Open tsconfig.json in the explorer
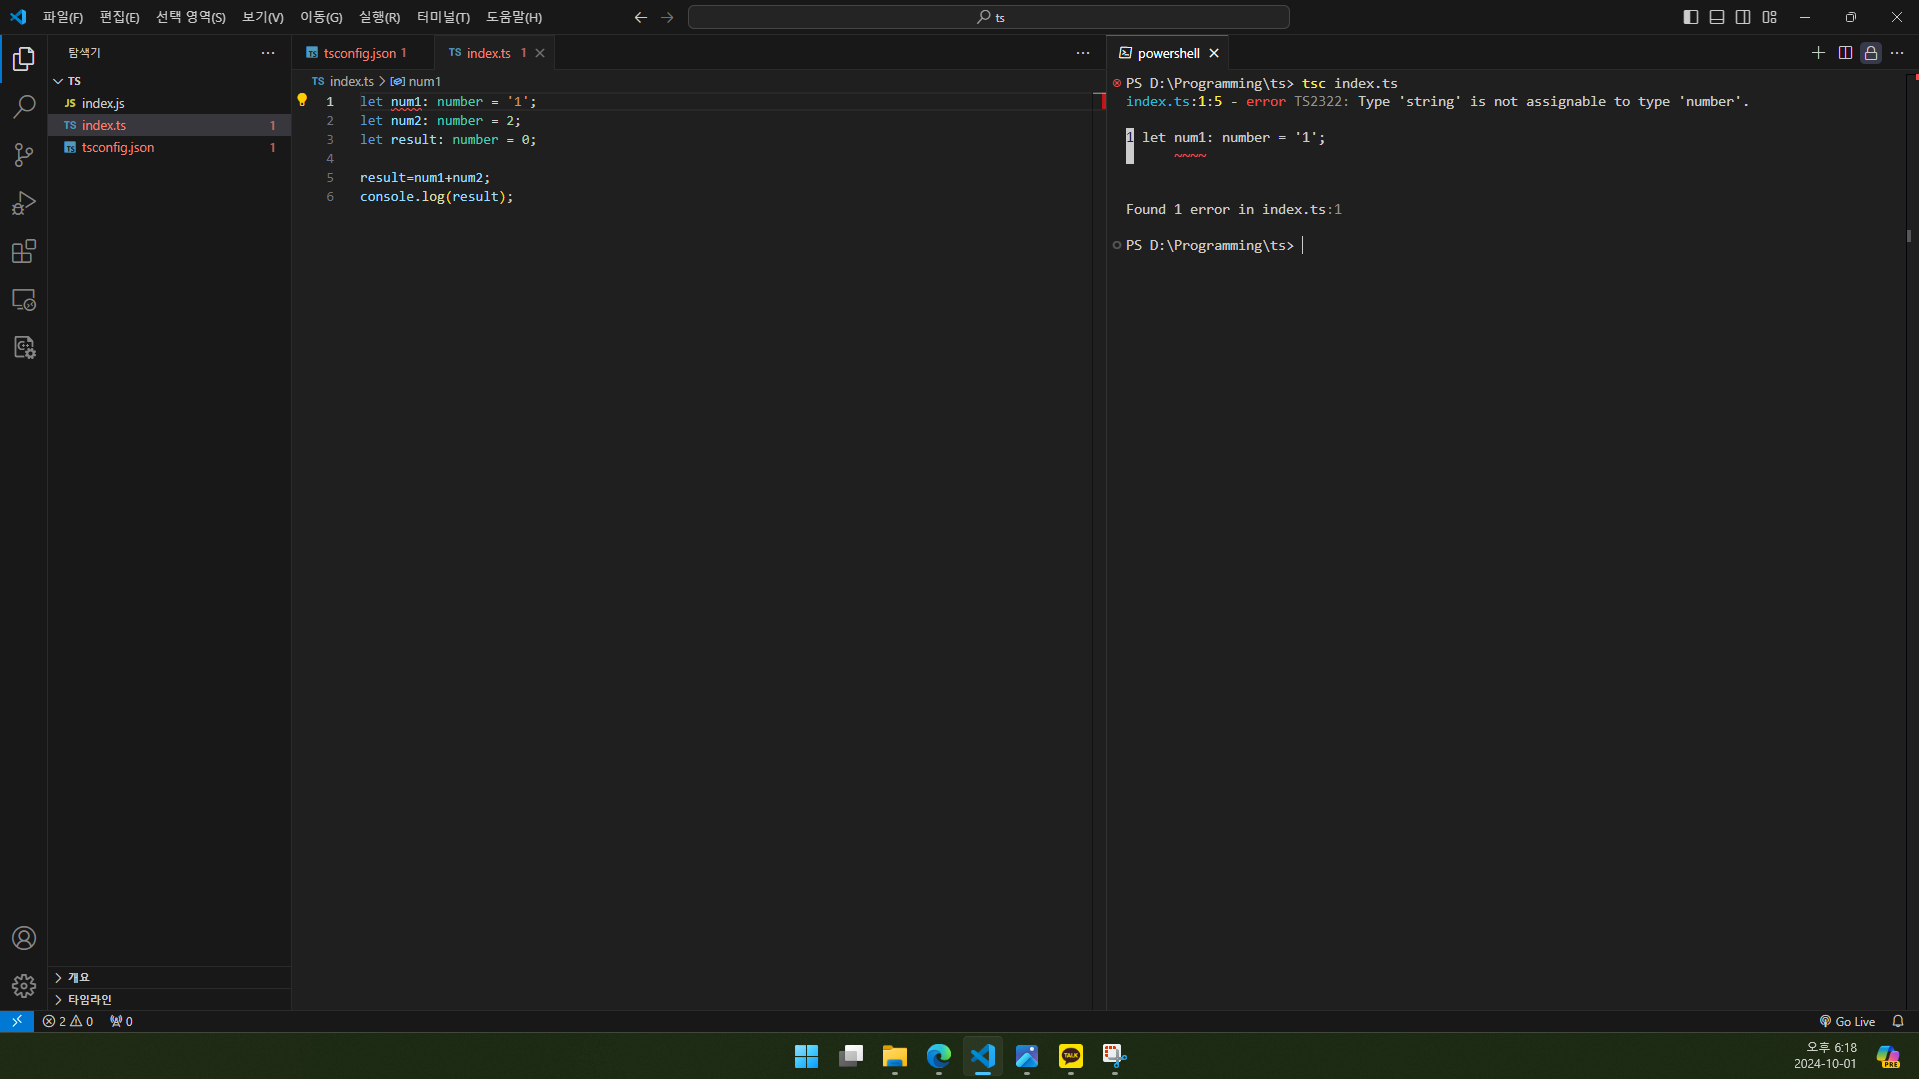Viewport: 1919px width, 1079px height. (169, 147)
